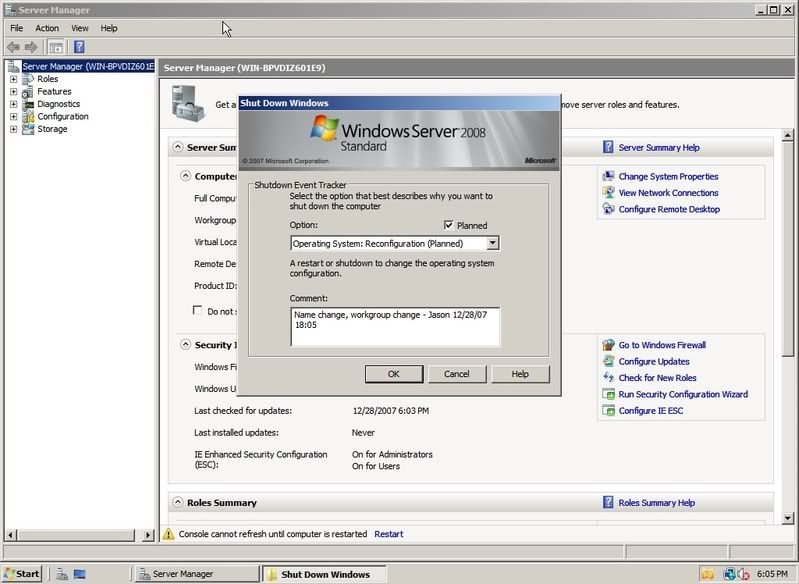The width and height of the screenshot is (799, 584).
Task: Expand the Roles tree node
Action: [13, 79]
